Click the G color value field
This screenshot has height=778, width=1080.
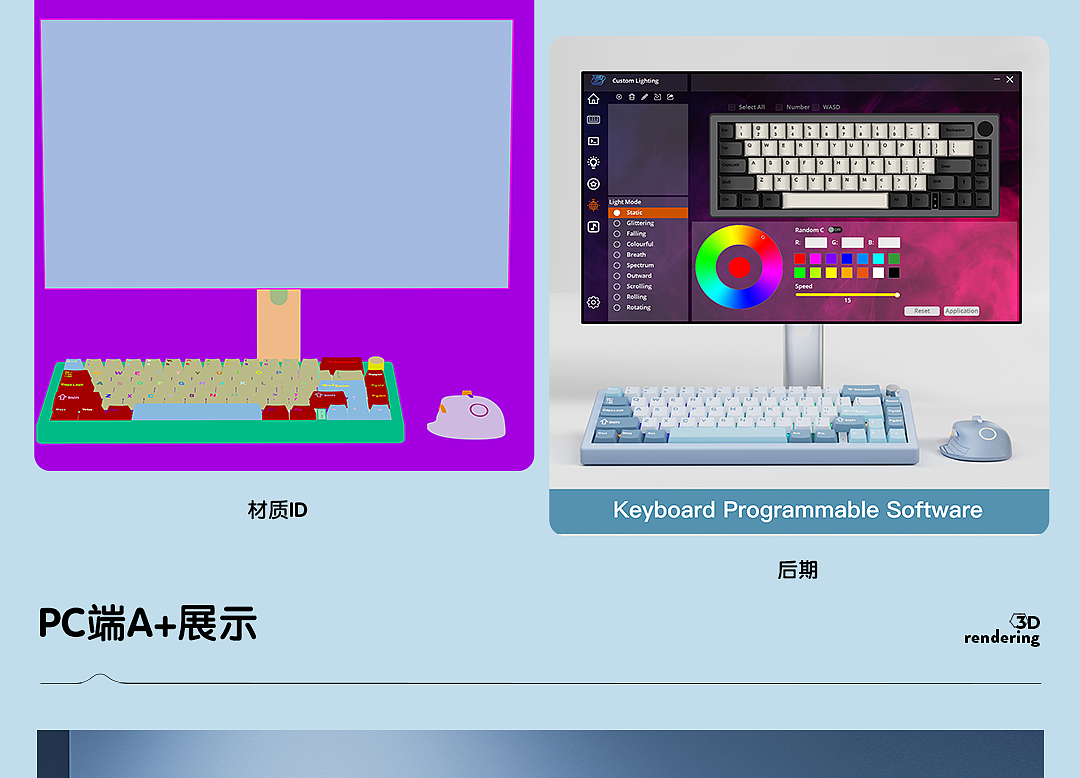click(853, 242)
